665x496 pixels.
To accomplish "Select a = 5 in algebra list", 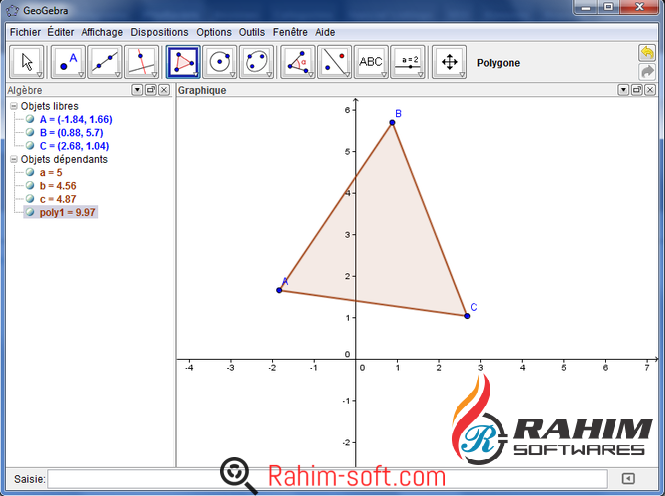I will click(51, 173).
